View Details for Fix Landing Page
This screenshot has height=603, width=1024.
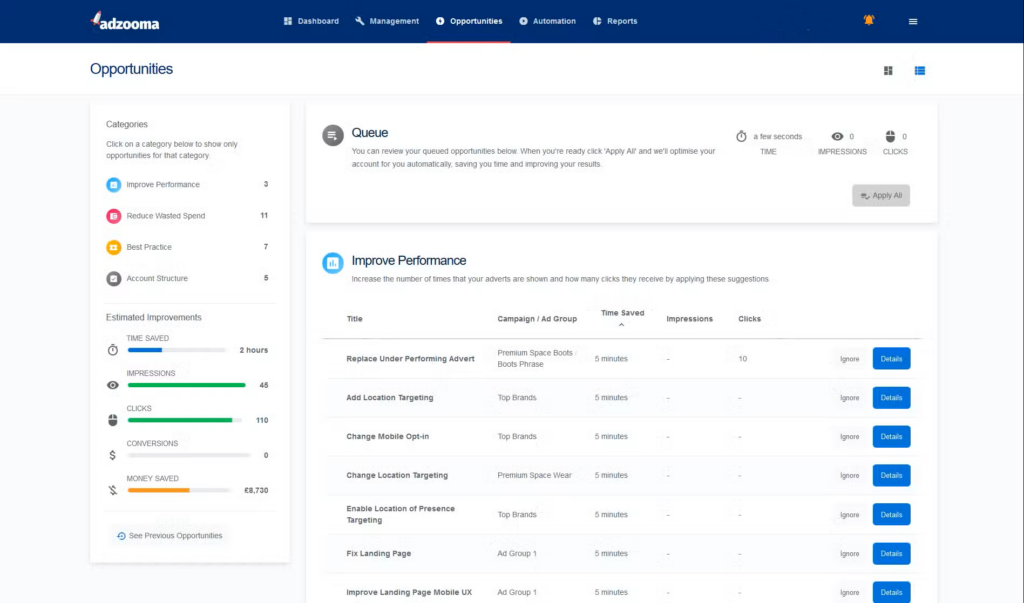(890, 553)
